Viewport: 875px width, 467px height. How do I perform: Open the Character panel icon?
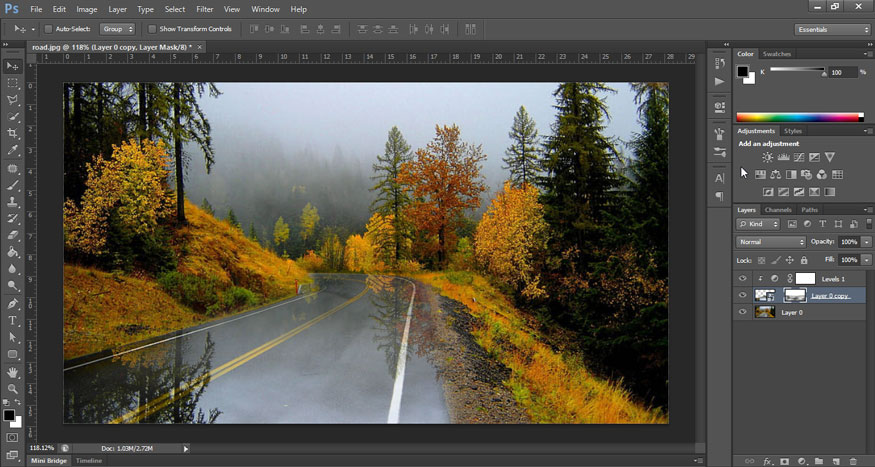click(x=720, y=178)
